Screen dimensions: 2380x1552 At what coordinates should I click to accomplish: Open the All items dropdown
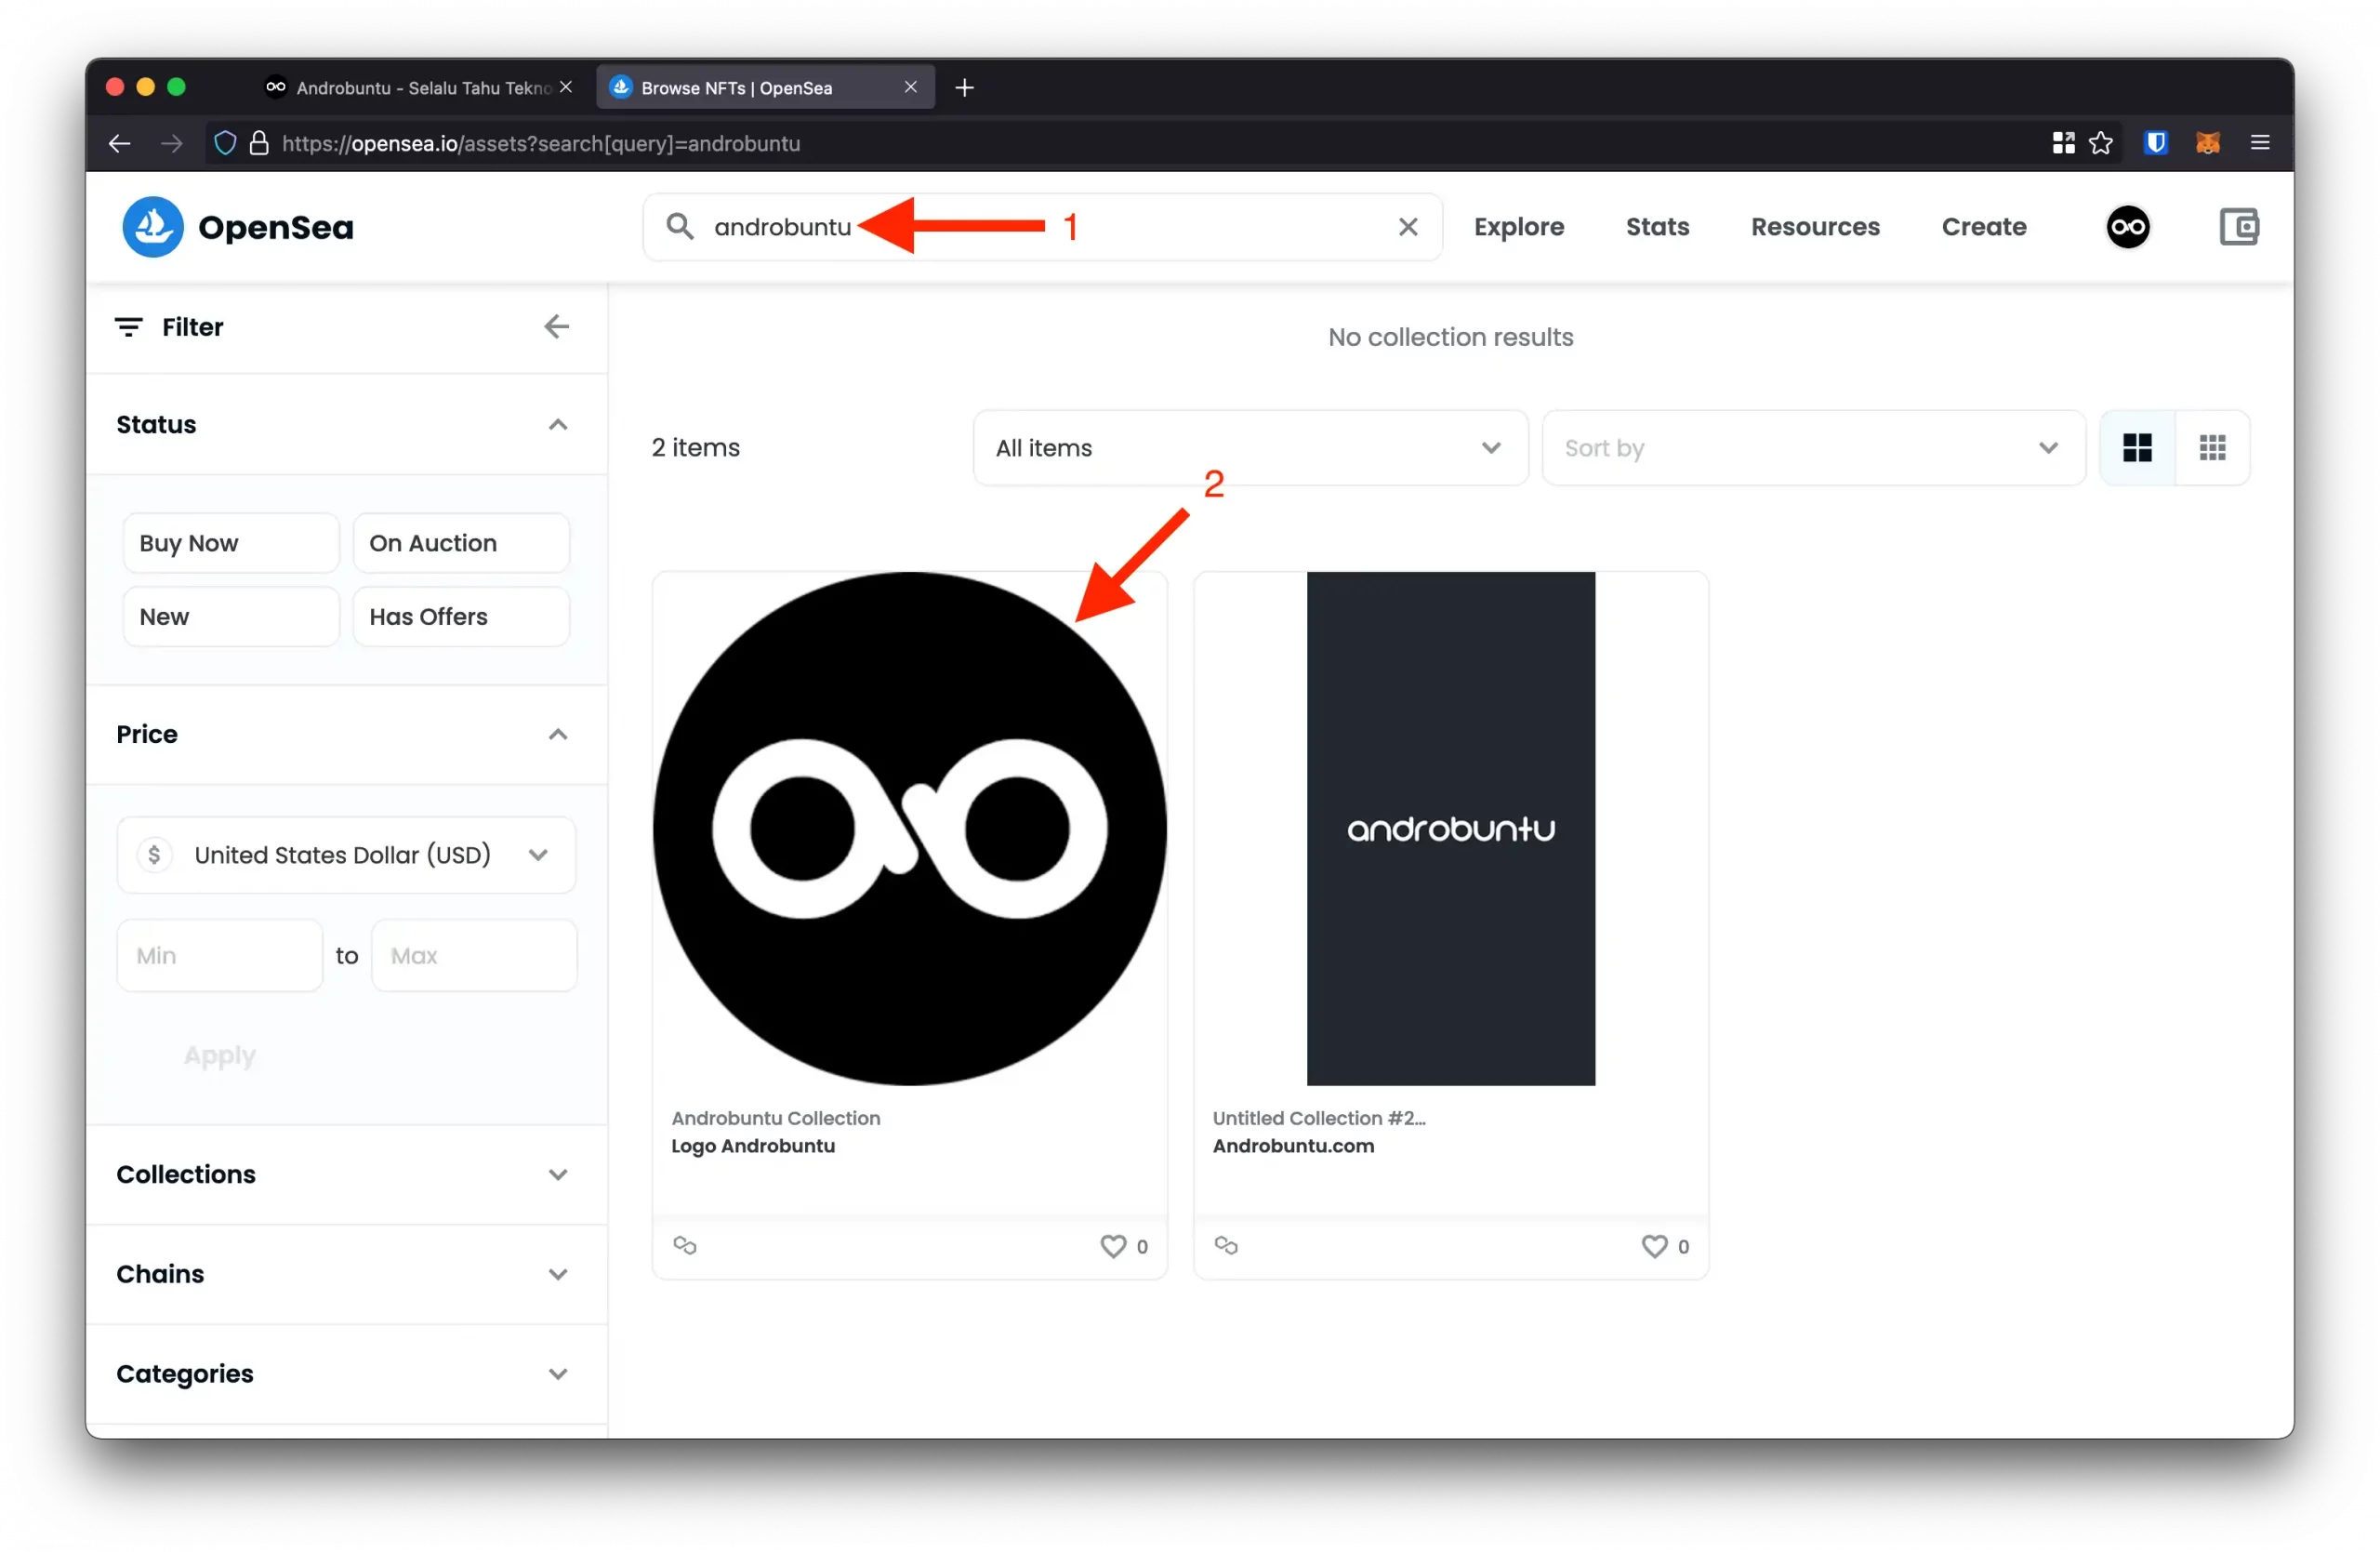pyautogui.click(x=1250, y=448)
